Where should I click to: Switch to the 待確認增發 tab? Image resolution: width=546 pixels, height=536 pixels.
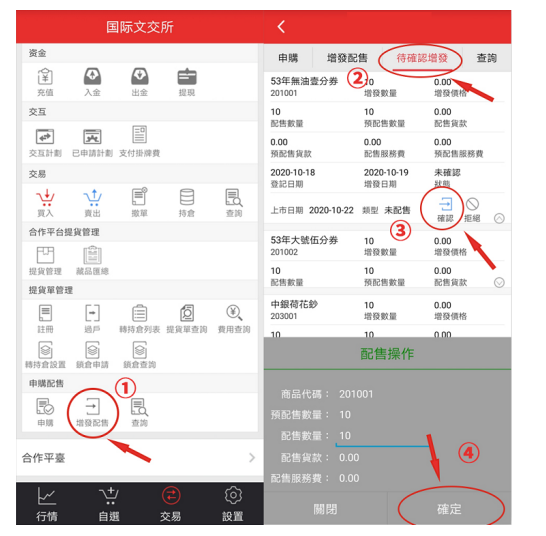click(422, 58)
